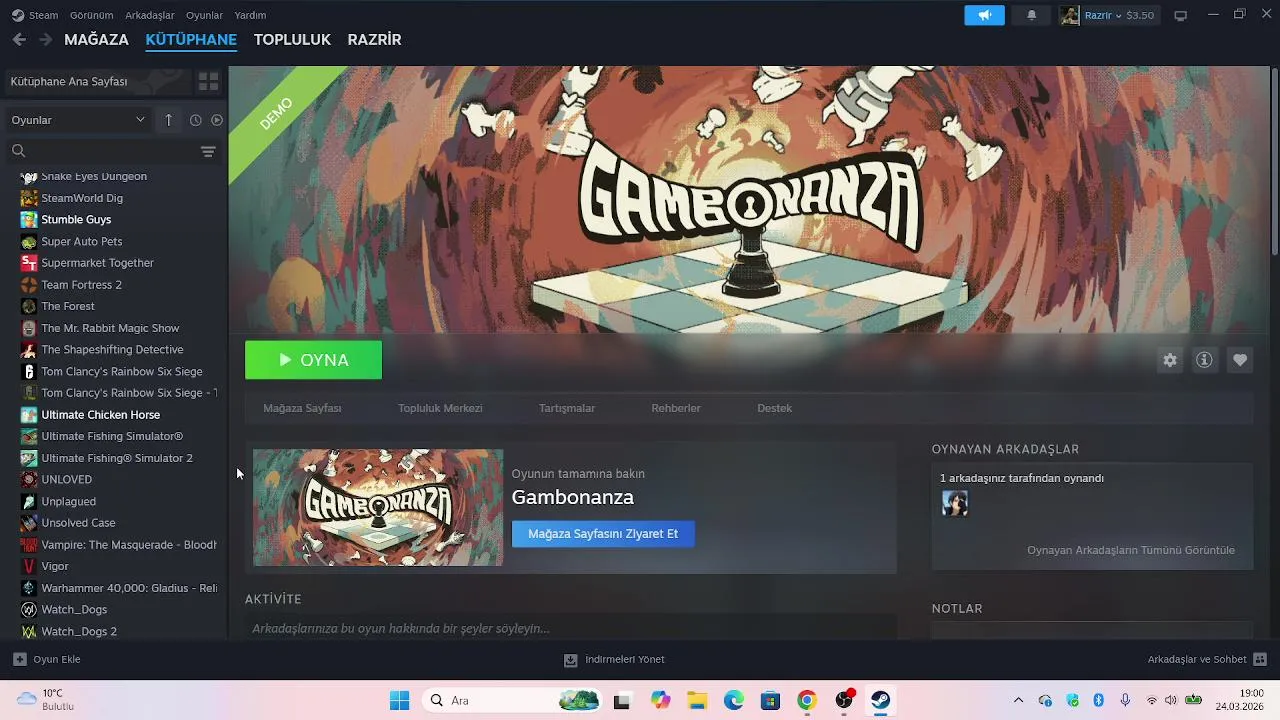
Task: Click the Vigor game icon
Action: pos(29,566)
